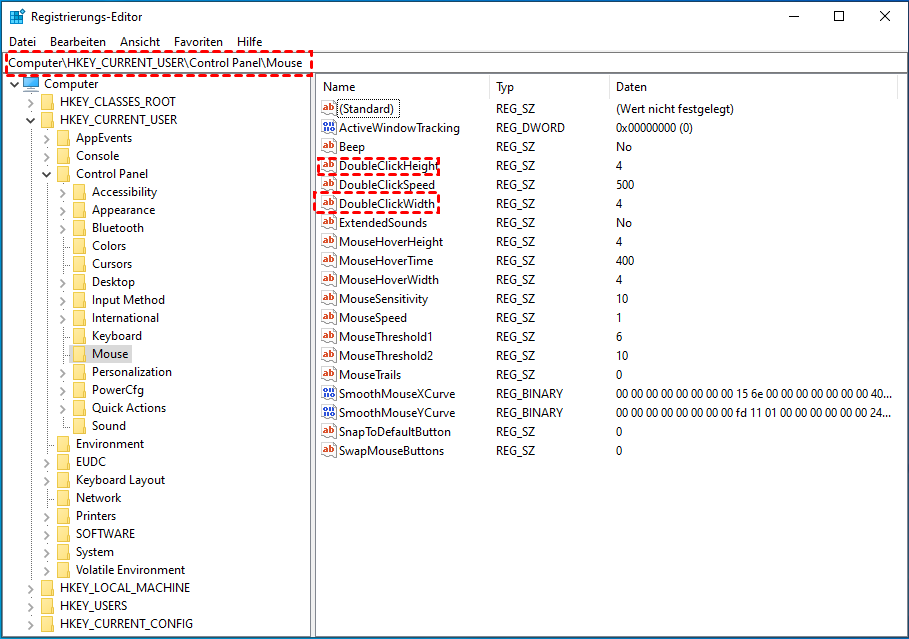Click the string icon beside ExtendedSounds

[329, 222]
